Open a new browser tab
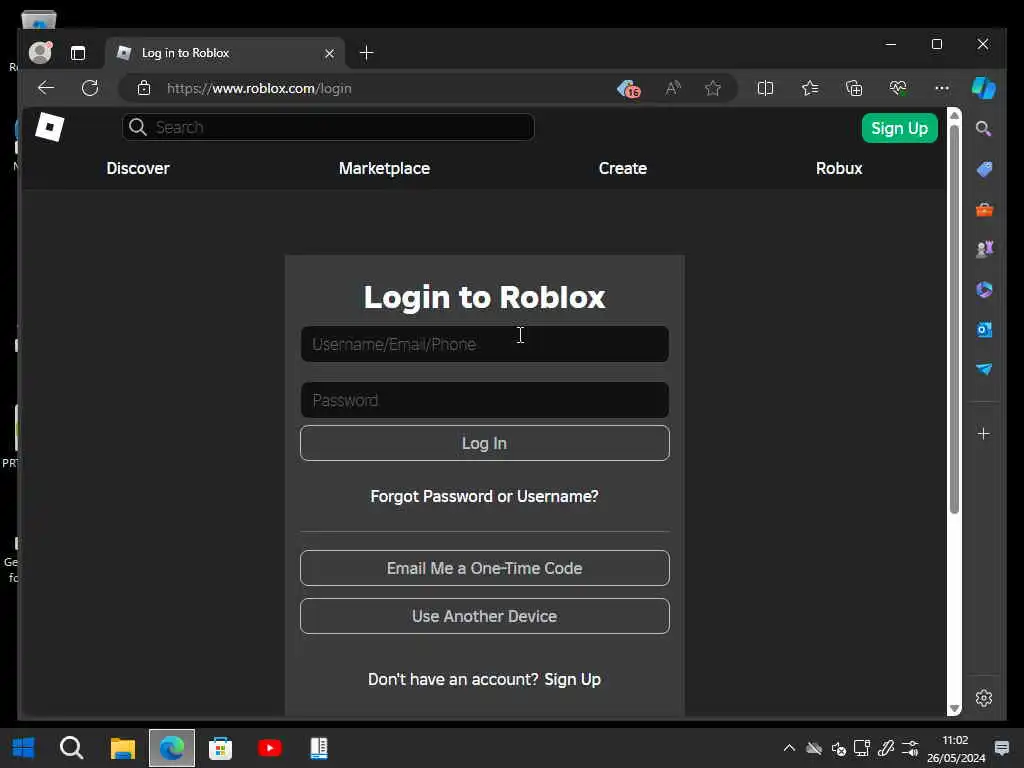This screenshot has width=1024, height=768. (x=366, y=53)
